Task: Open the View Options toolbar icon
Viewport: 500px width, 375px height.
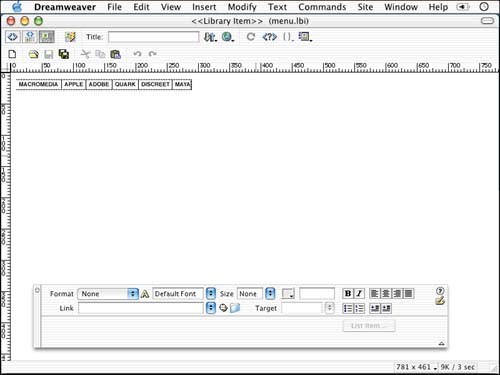Action: 305,37
